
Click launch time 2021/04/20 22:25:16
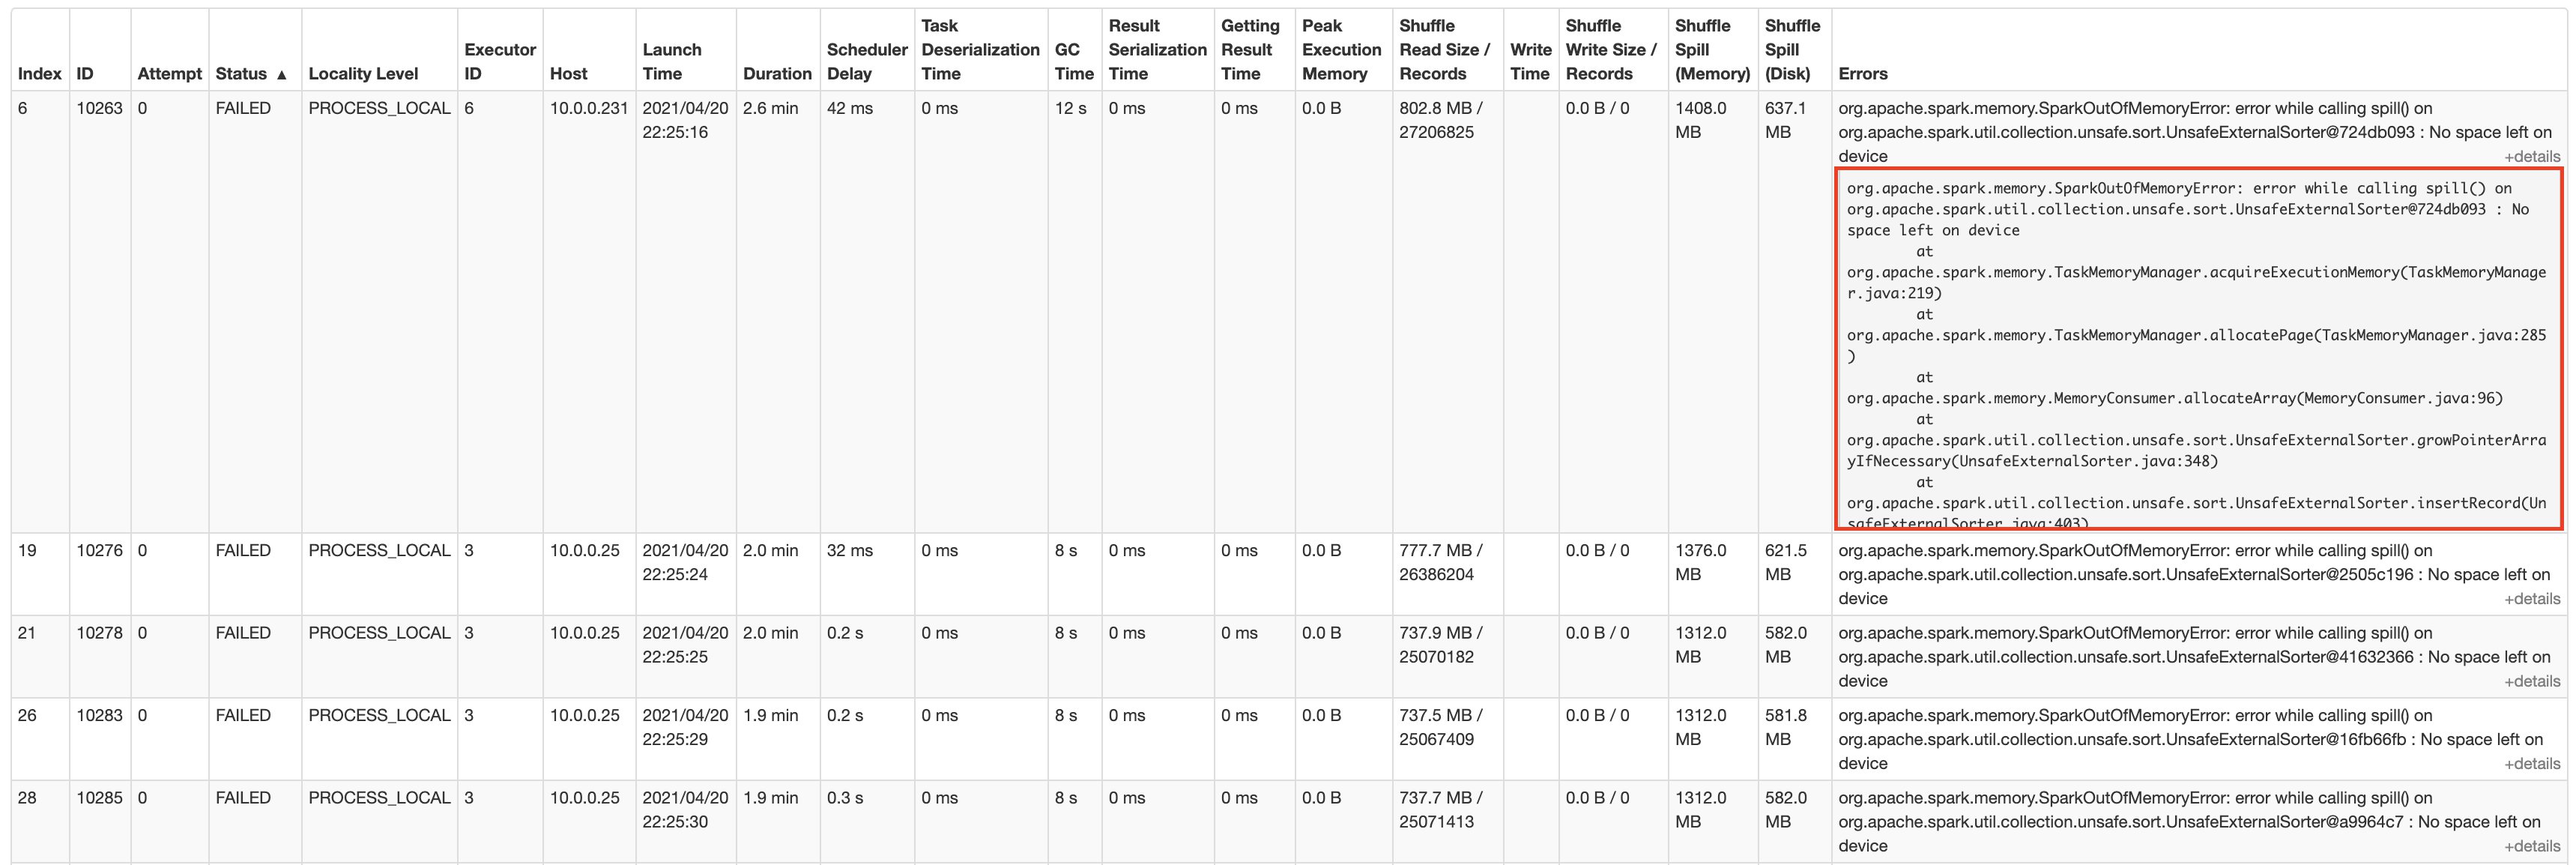685,120
